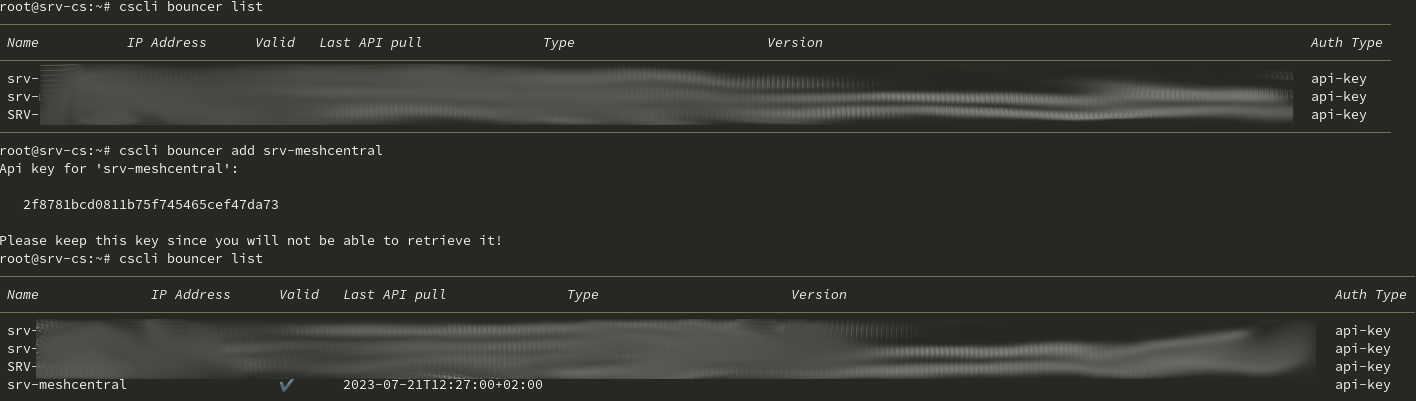The height and width of the screenshot is (401, 1416).
Task: Click the 'Auth Type' header in first table
Action: pos(1347,43)
